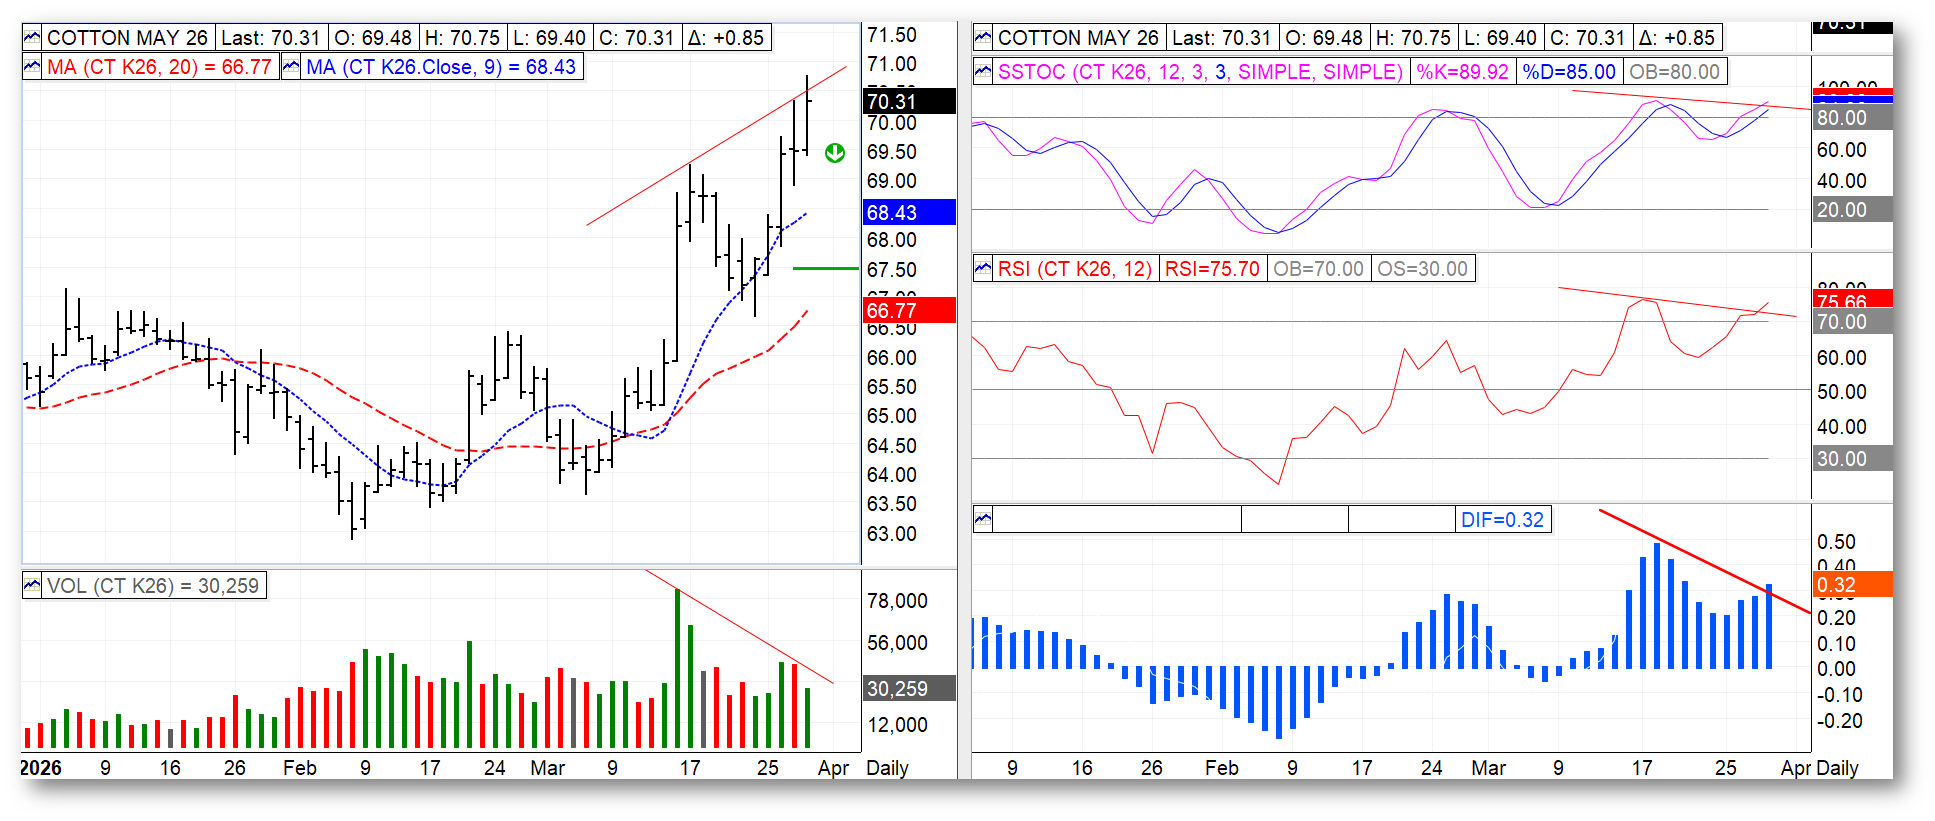Click the RSI indicator icon
Image resolution: width=1935 pixels, height=821 pixels.
pos(983,269)
